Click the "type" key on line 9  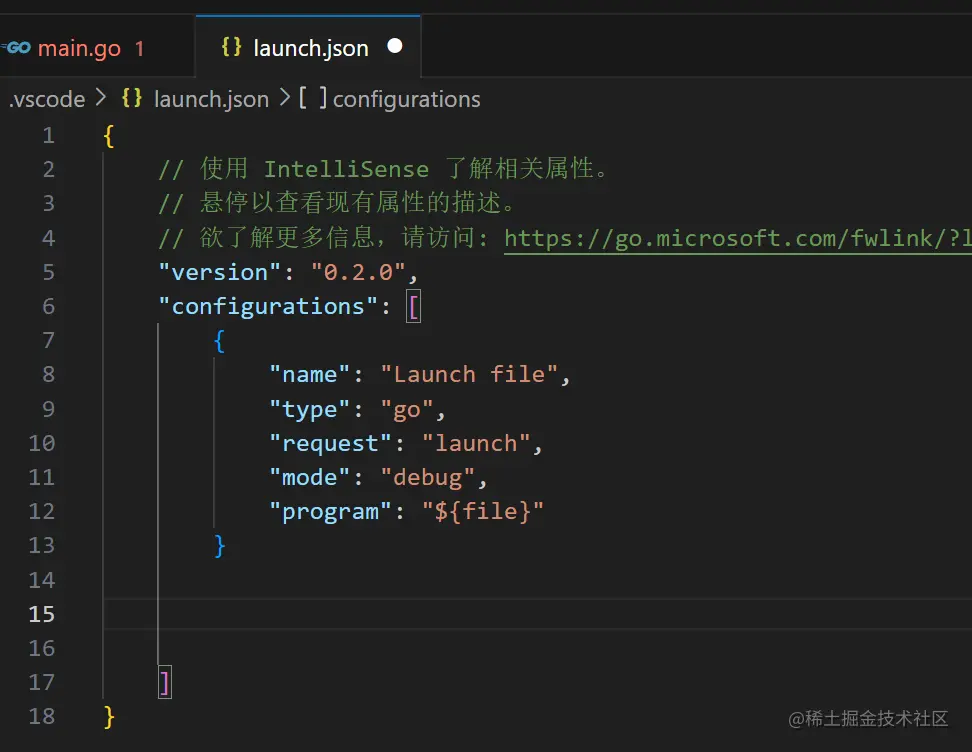[x=309, y=409]
